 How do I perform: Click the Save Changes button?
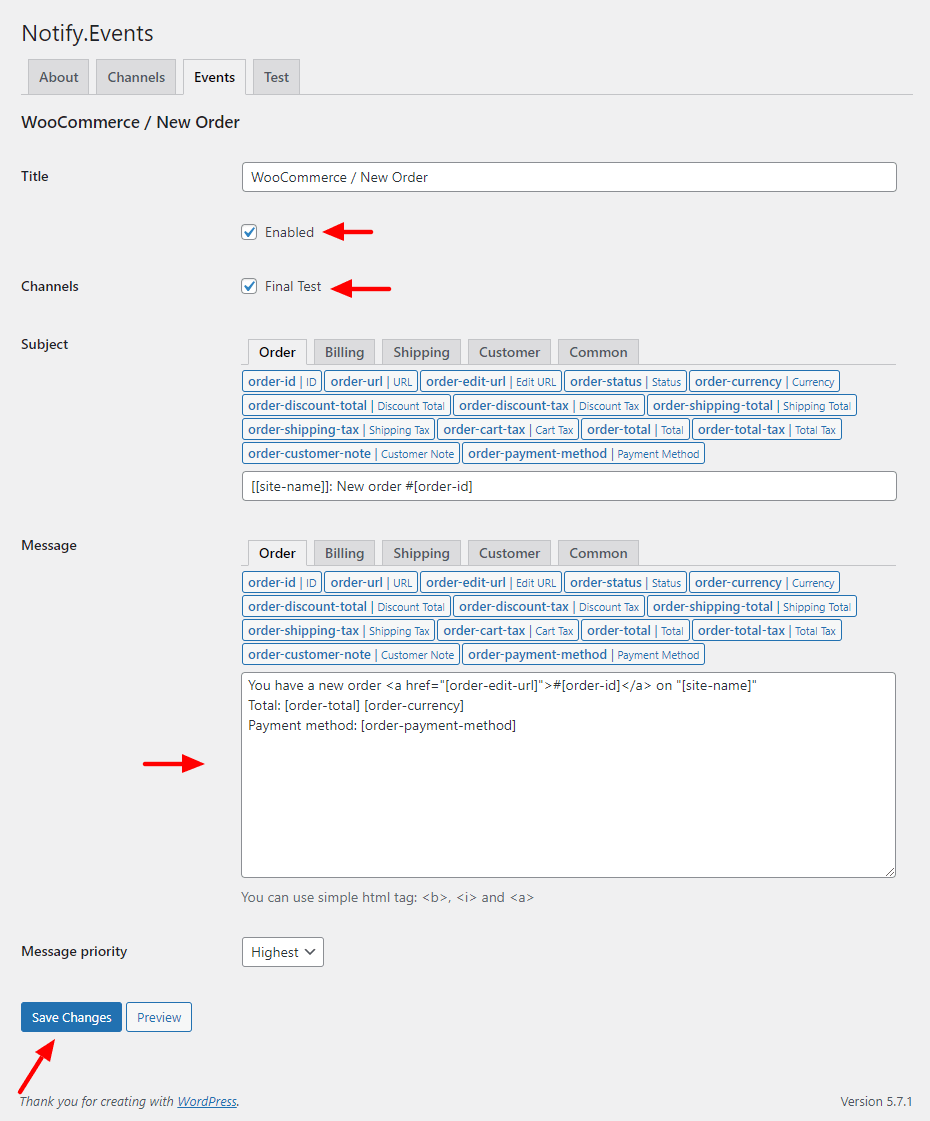71,1017
